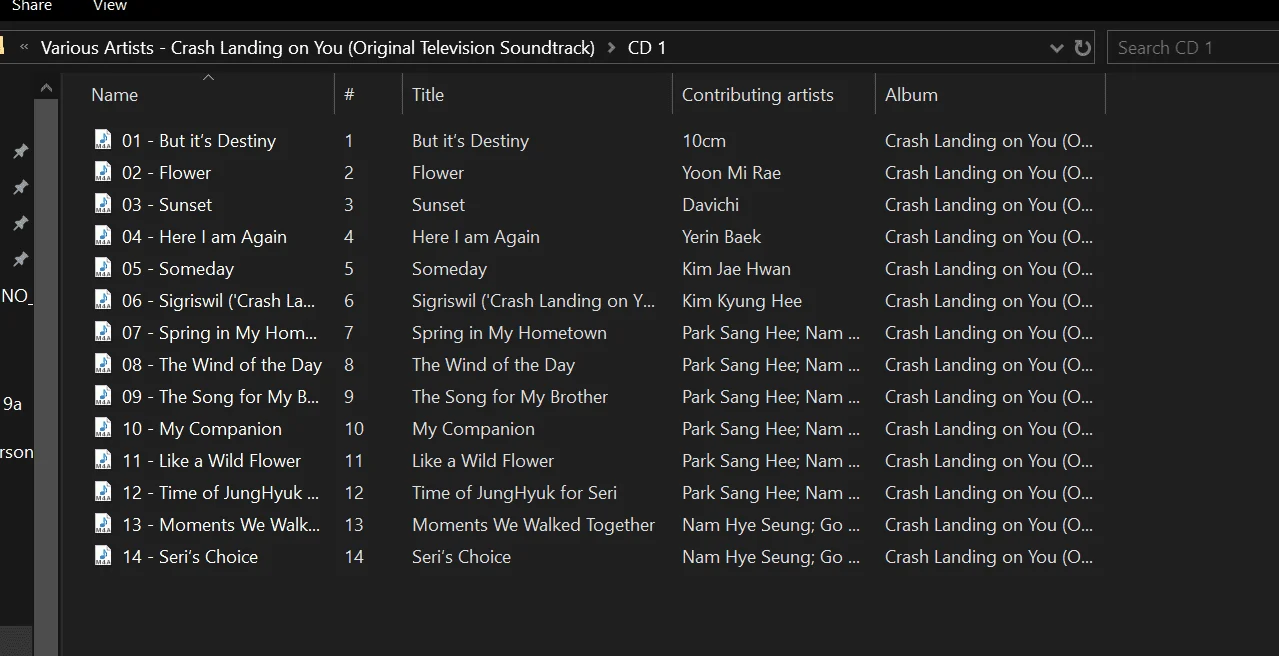Click the audio file icon for 08 - The Wind of the Day

tap(103, 364)
